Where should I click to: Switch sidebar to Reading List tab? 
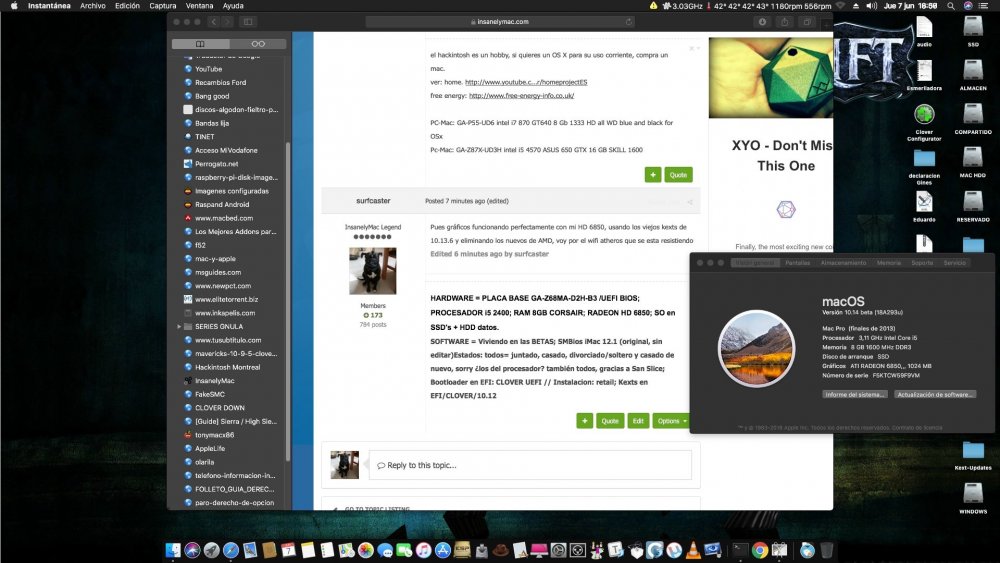click(258, 44)
